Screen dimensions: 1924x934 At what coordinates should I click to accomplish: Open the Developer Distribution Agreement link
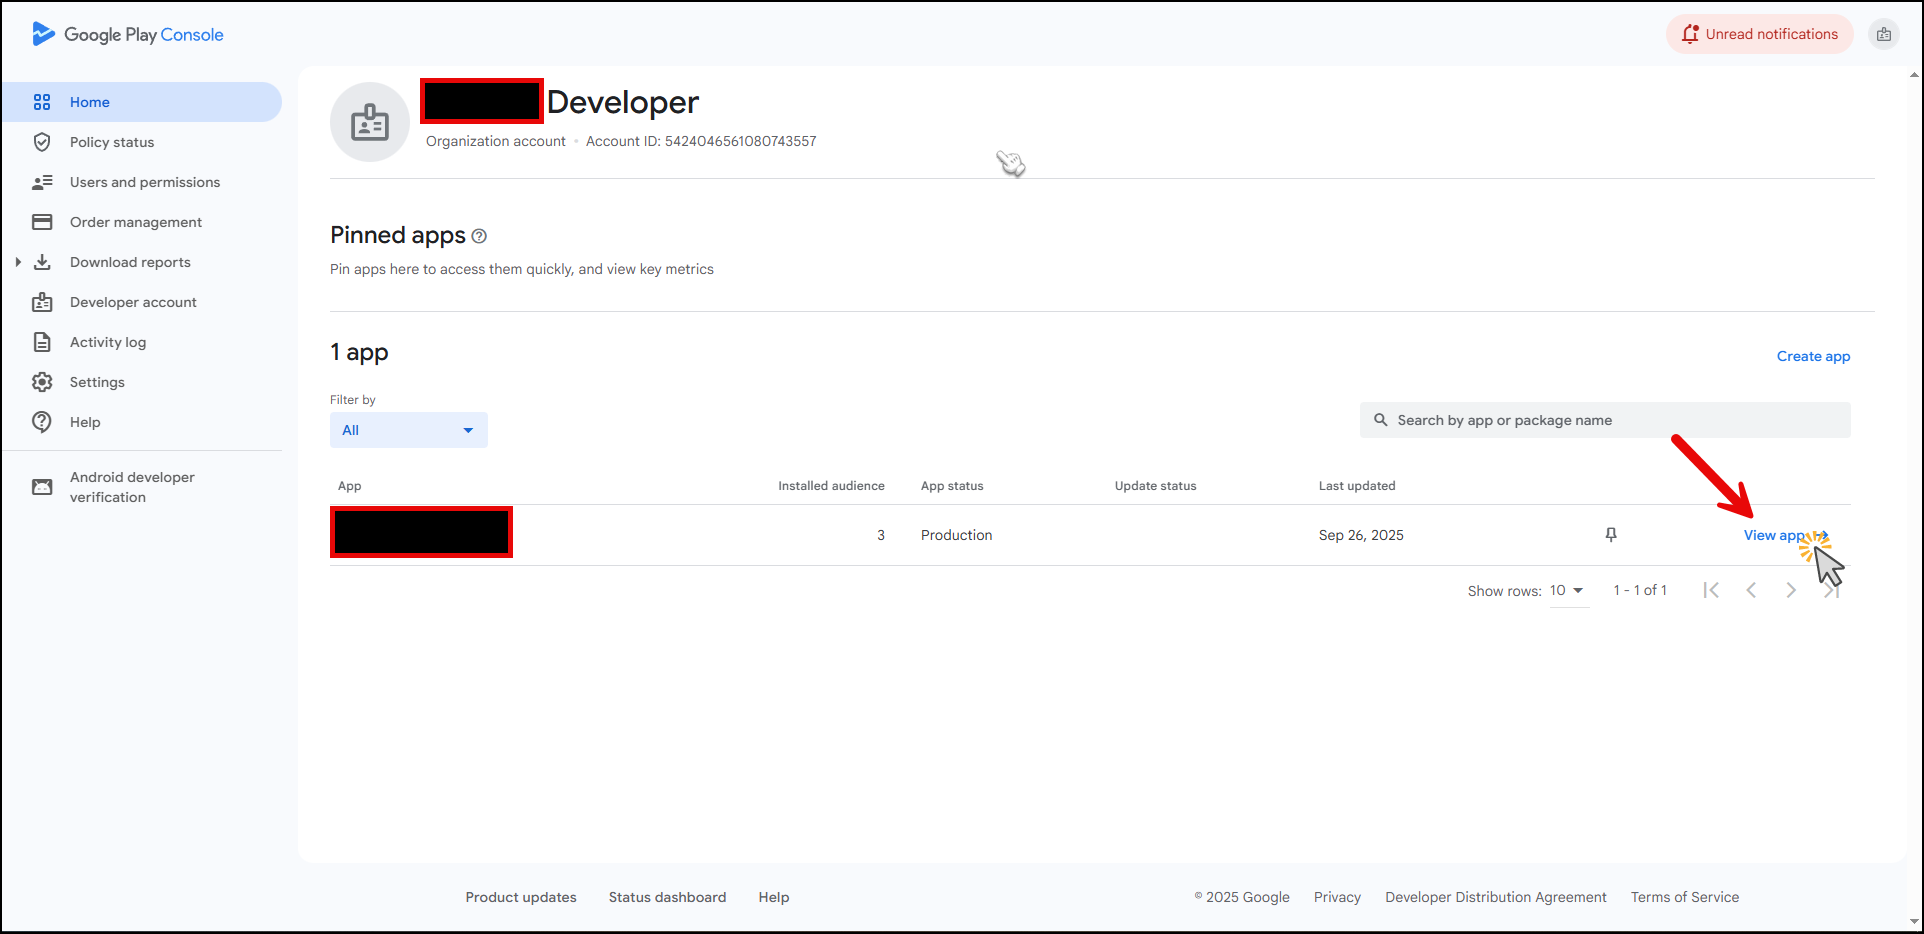pos(1496,897)
